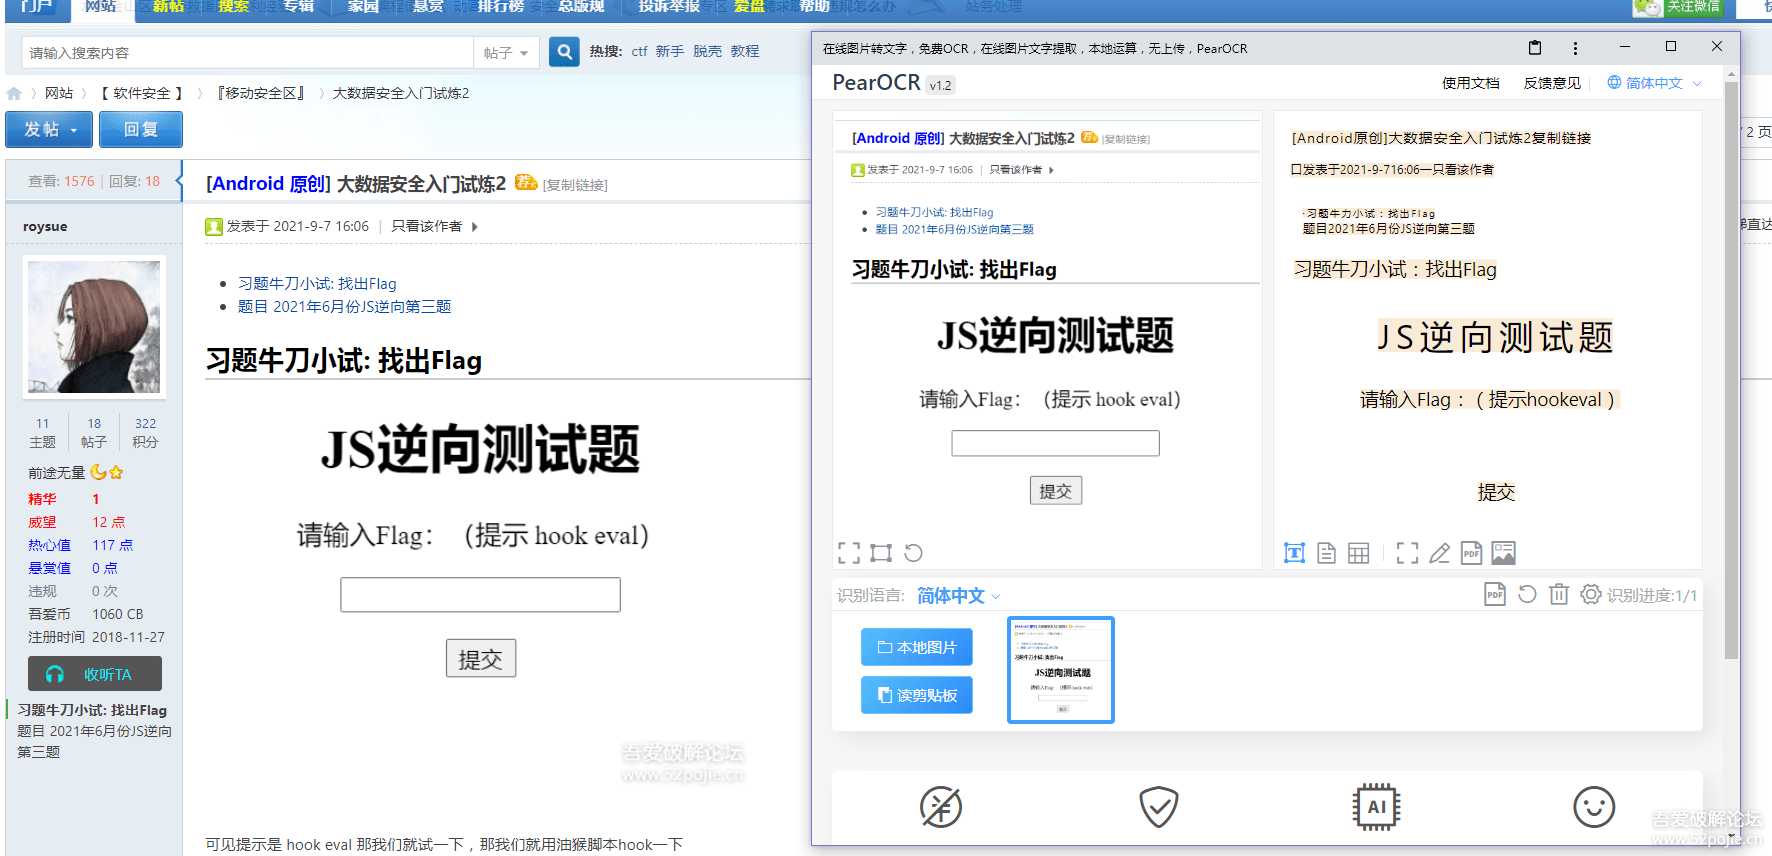Click clipboard icon in PearOCR title bar

coord(1535,48)
